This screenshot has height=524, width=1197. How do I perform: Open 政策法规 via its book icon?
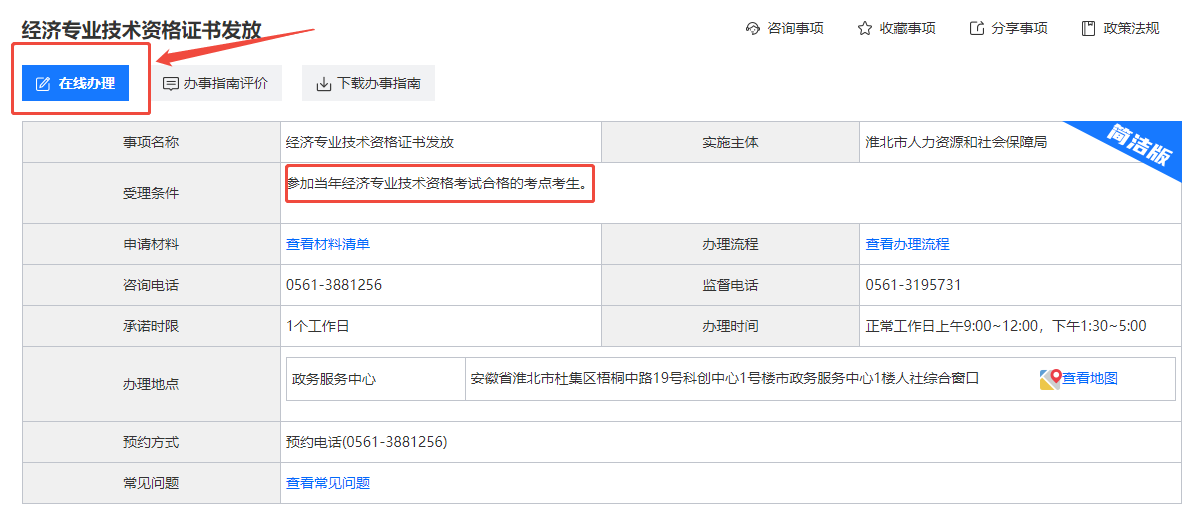[x=1088, y=28]
